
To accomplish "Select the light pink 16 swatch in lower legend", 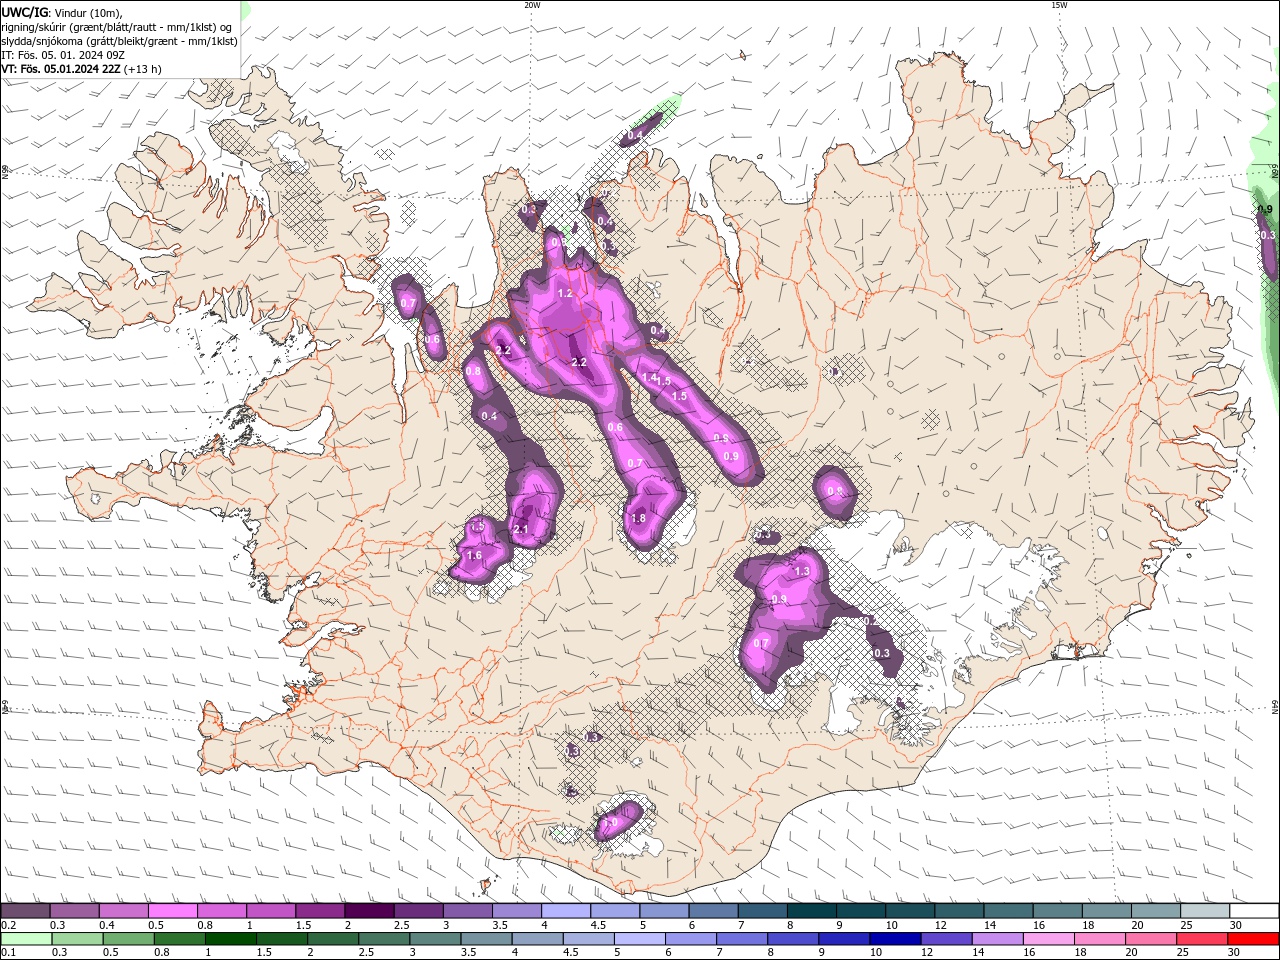I will click(x=1049, y=939).
